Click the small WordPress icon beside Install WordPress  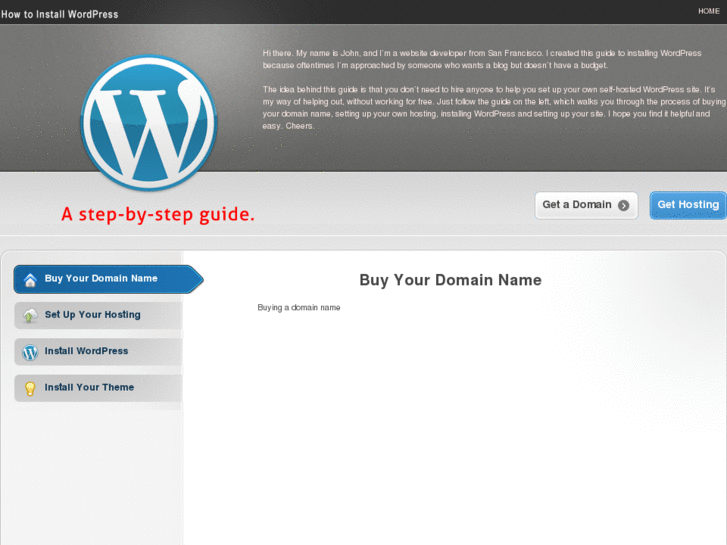point(30,352)
